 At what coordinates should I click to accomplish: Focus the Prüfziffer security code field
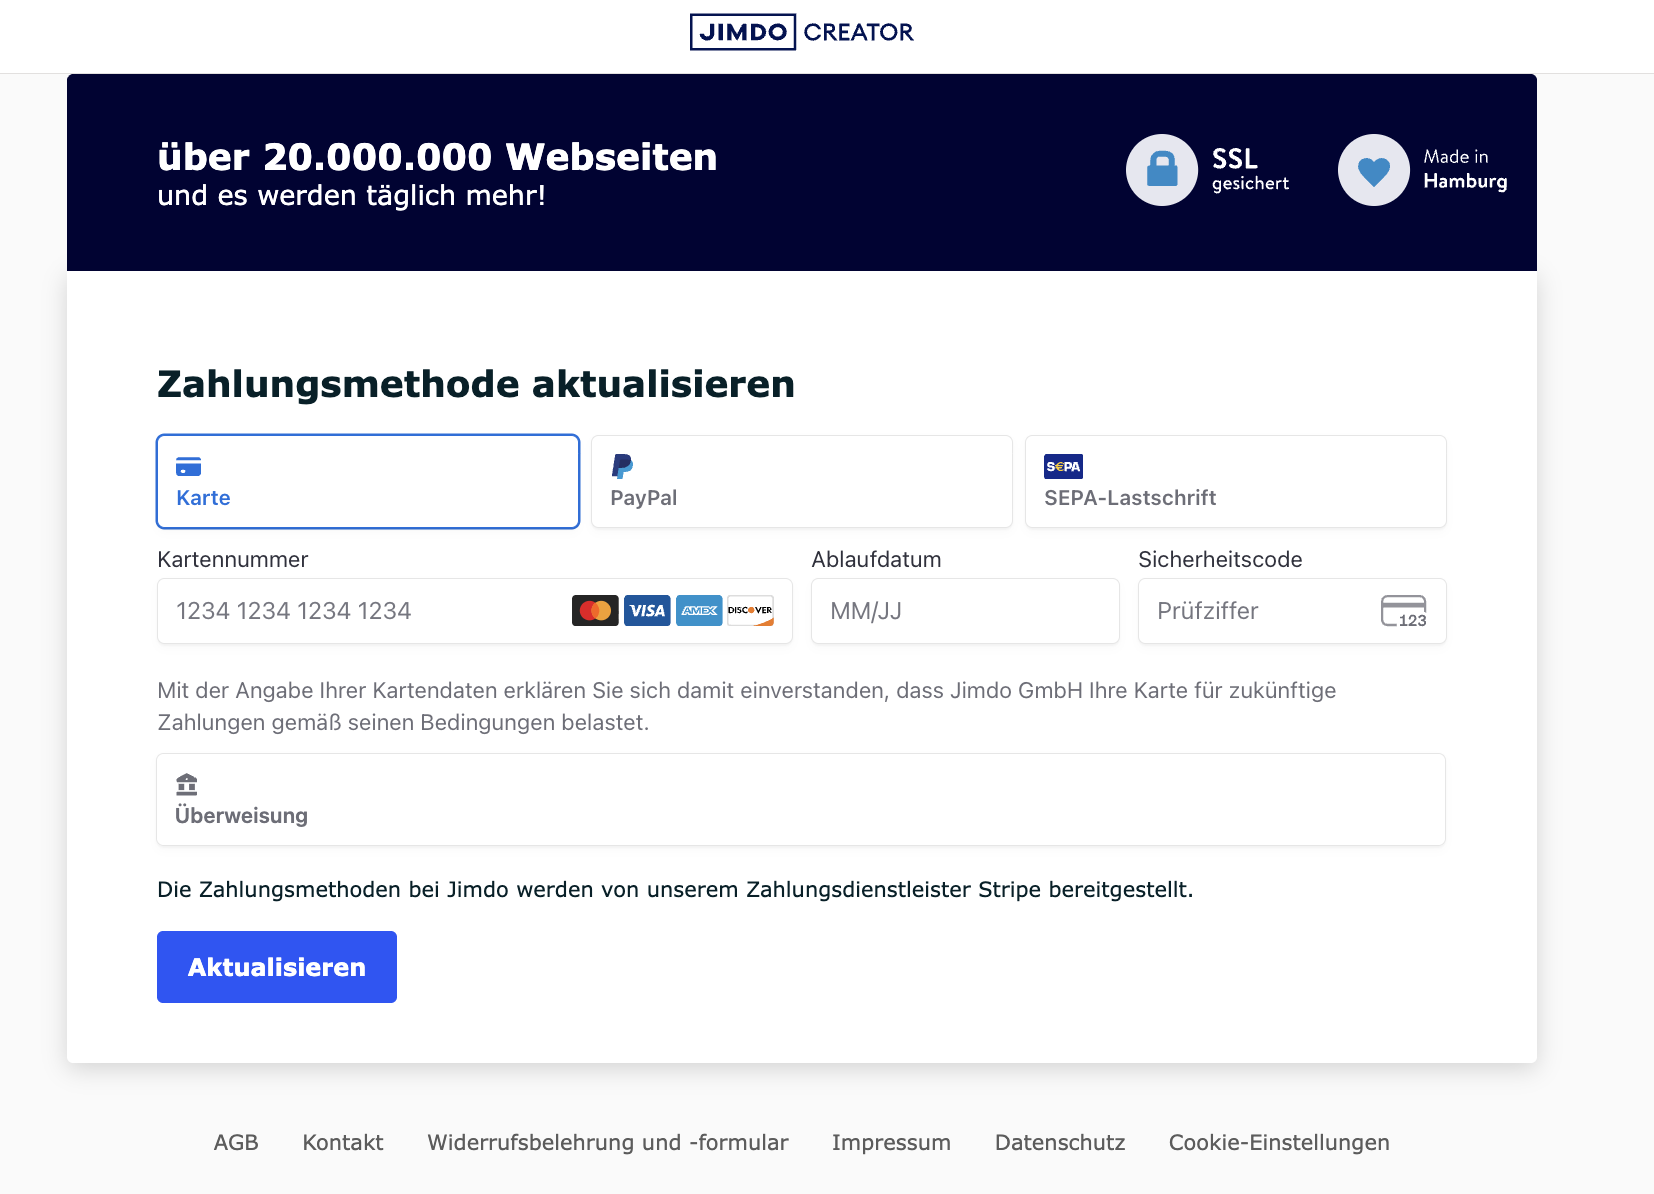1292,611
